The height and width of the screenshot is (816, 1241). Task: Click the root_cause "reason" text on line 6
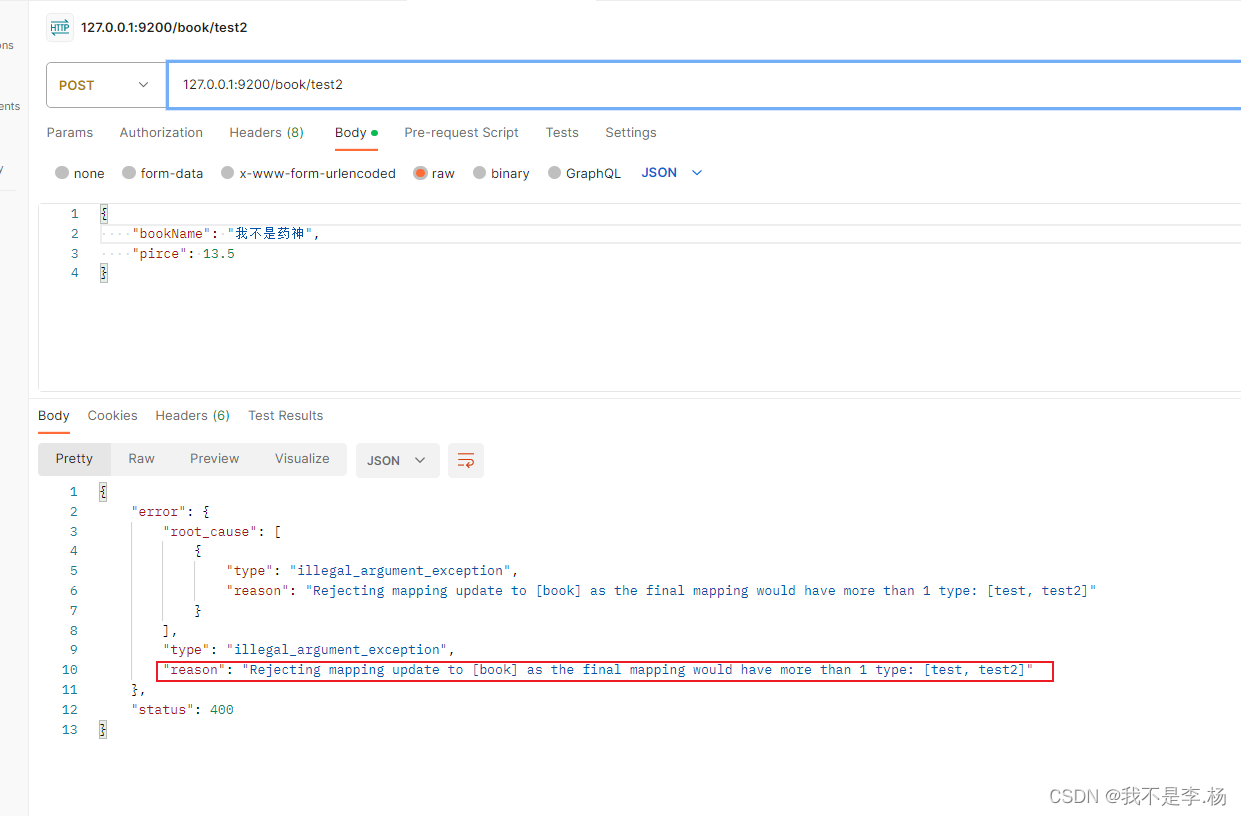[661, 591]
